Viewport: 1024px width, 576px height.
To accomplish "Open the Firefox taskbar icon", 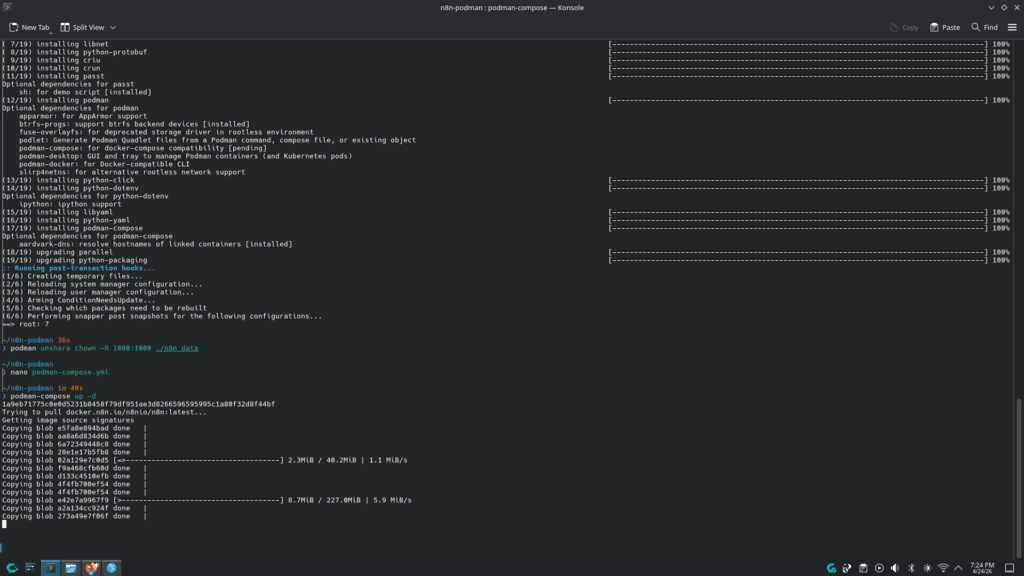I will 91,568.
